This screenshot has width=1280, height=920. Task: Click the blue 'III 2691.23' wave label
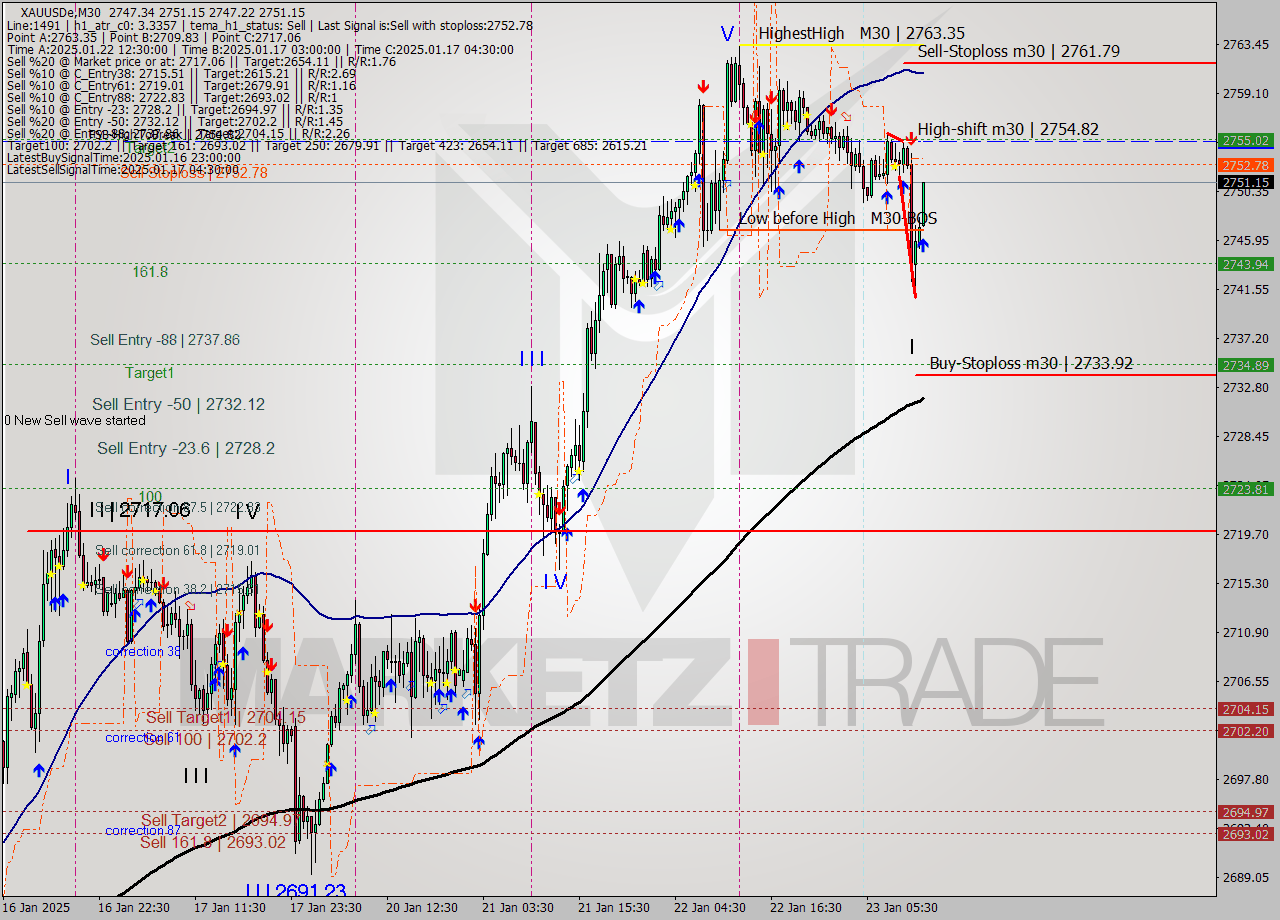coord(296,890)
